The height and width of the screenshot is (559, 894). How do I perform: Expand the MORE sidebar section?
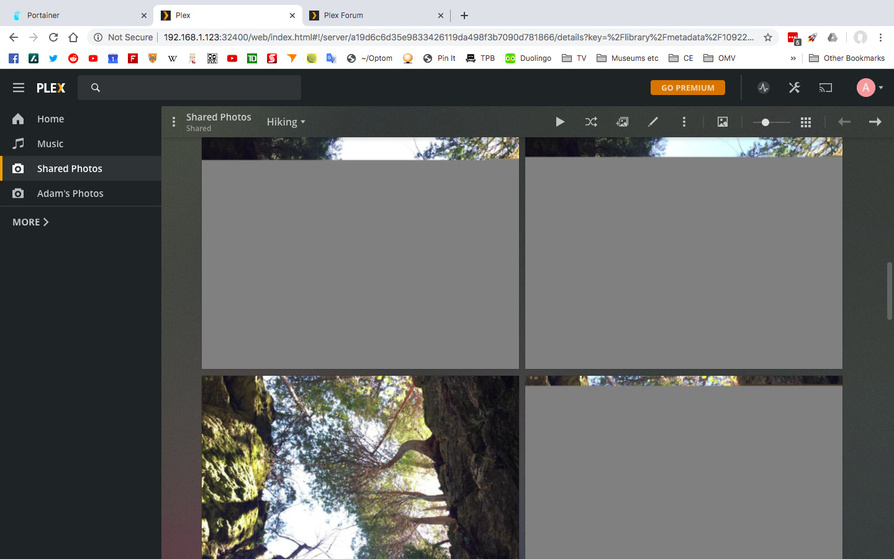31,222
